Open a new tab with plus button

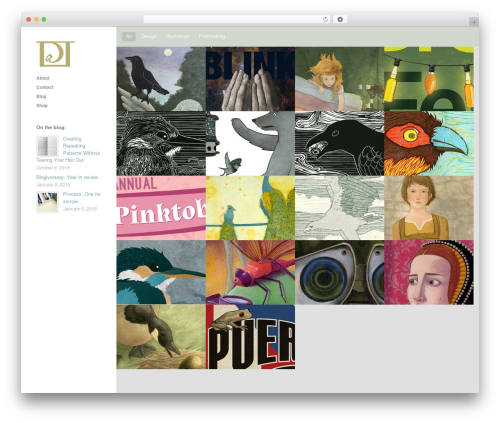coord(474,22)
